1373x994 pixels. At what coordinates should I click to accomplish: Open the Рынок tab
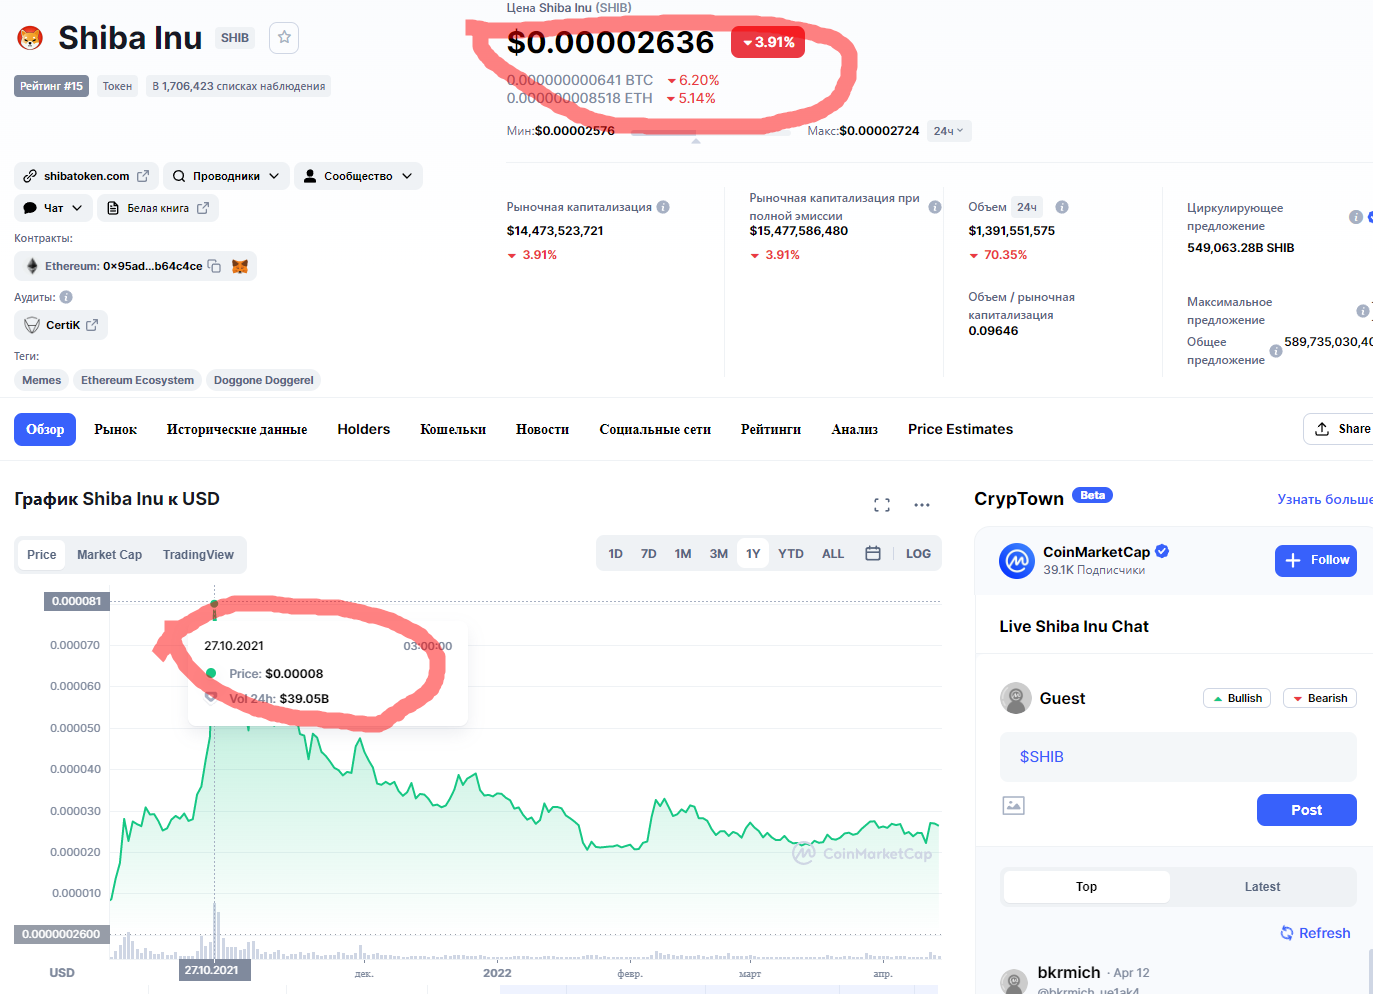tap(116, 429)
